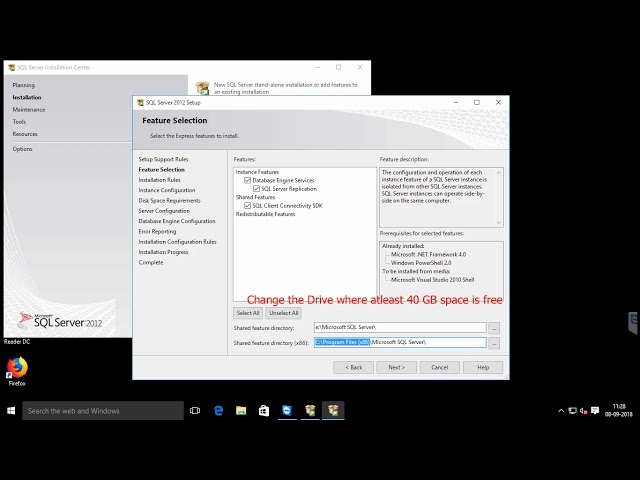Viewport: 640px width, 480px height.
Task: Select Installation in Installation Center
Action: pos(27,98)
